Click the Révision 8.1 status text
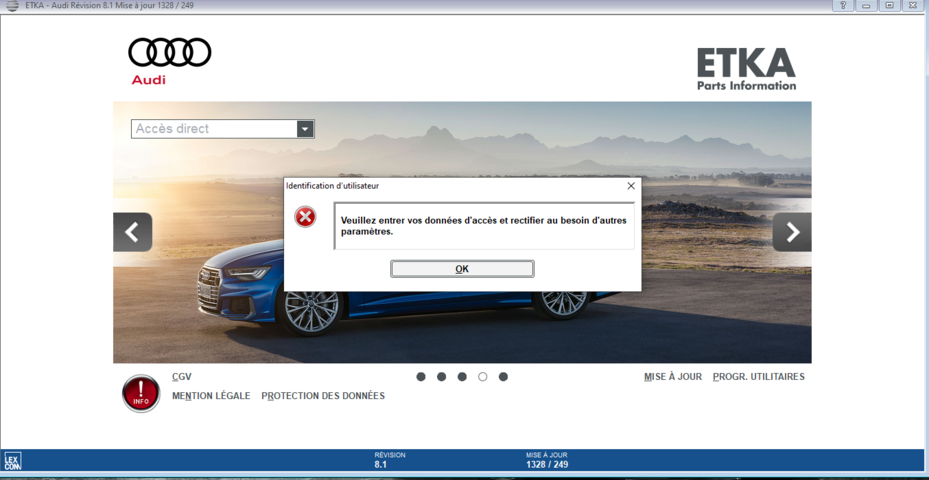The height and width of the screenshot is (480, 929). click(390, 460)
